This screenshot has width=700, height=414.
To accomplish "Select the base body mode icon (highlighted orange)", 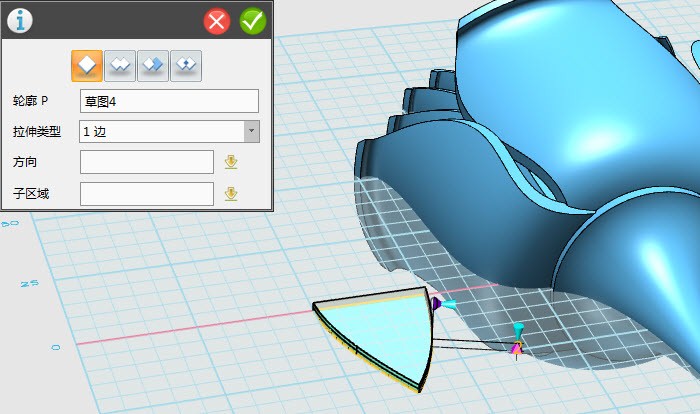I will 87,65.
